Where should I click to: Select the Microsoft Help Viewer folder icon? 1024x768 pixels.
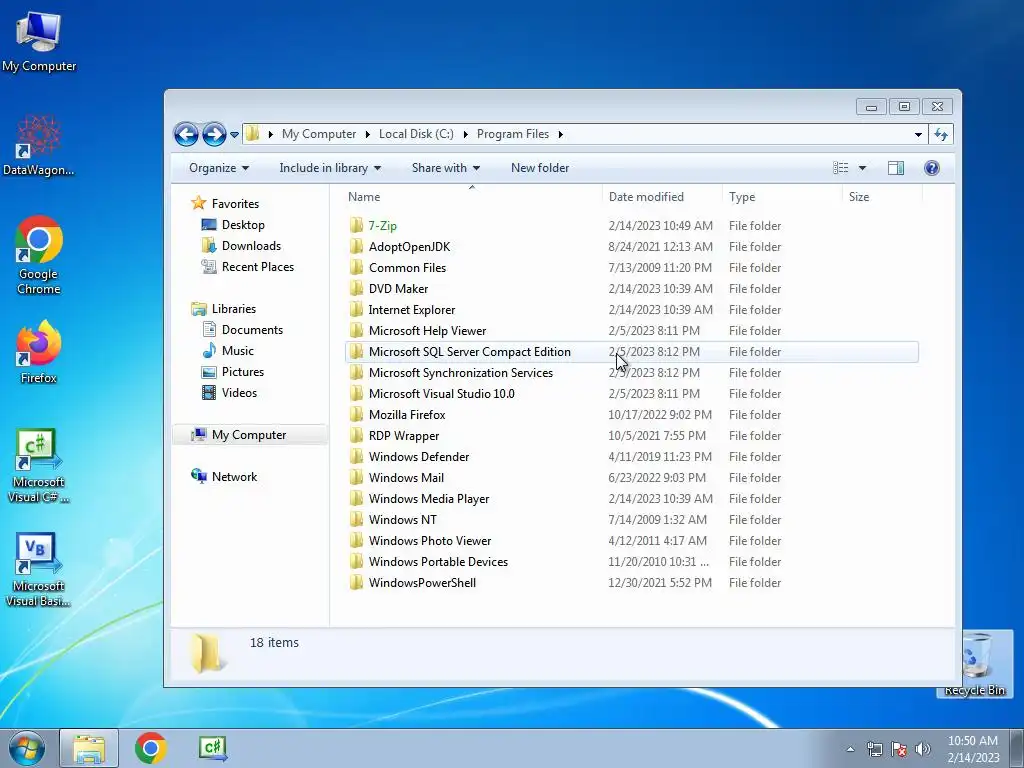(356, 330)
